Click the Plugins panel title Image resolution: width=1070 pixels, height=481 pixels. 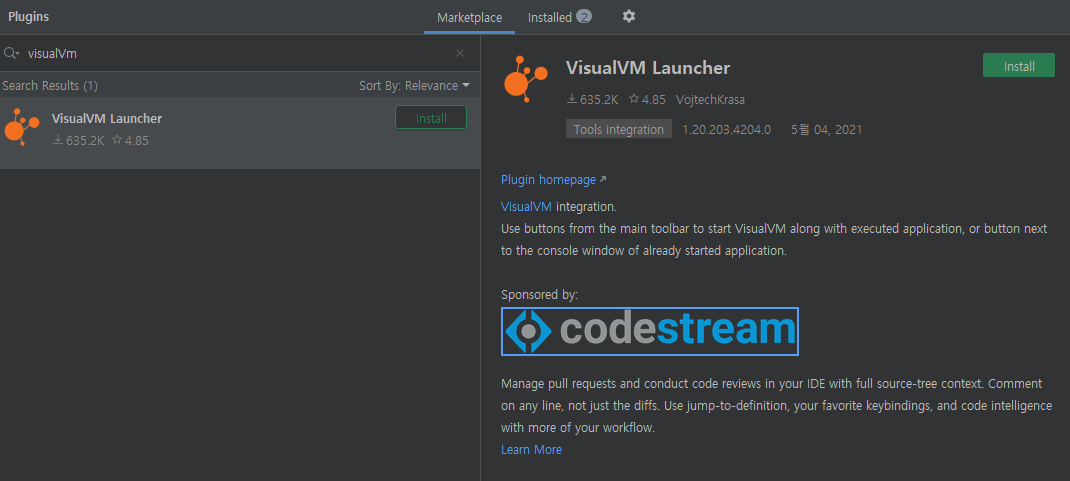(x=29, y=17)
